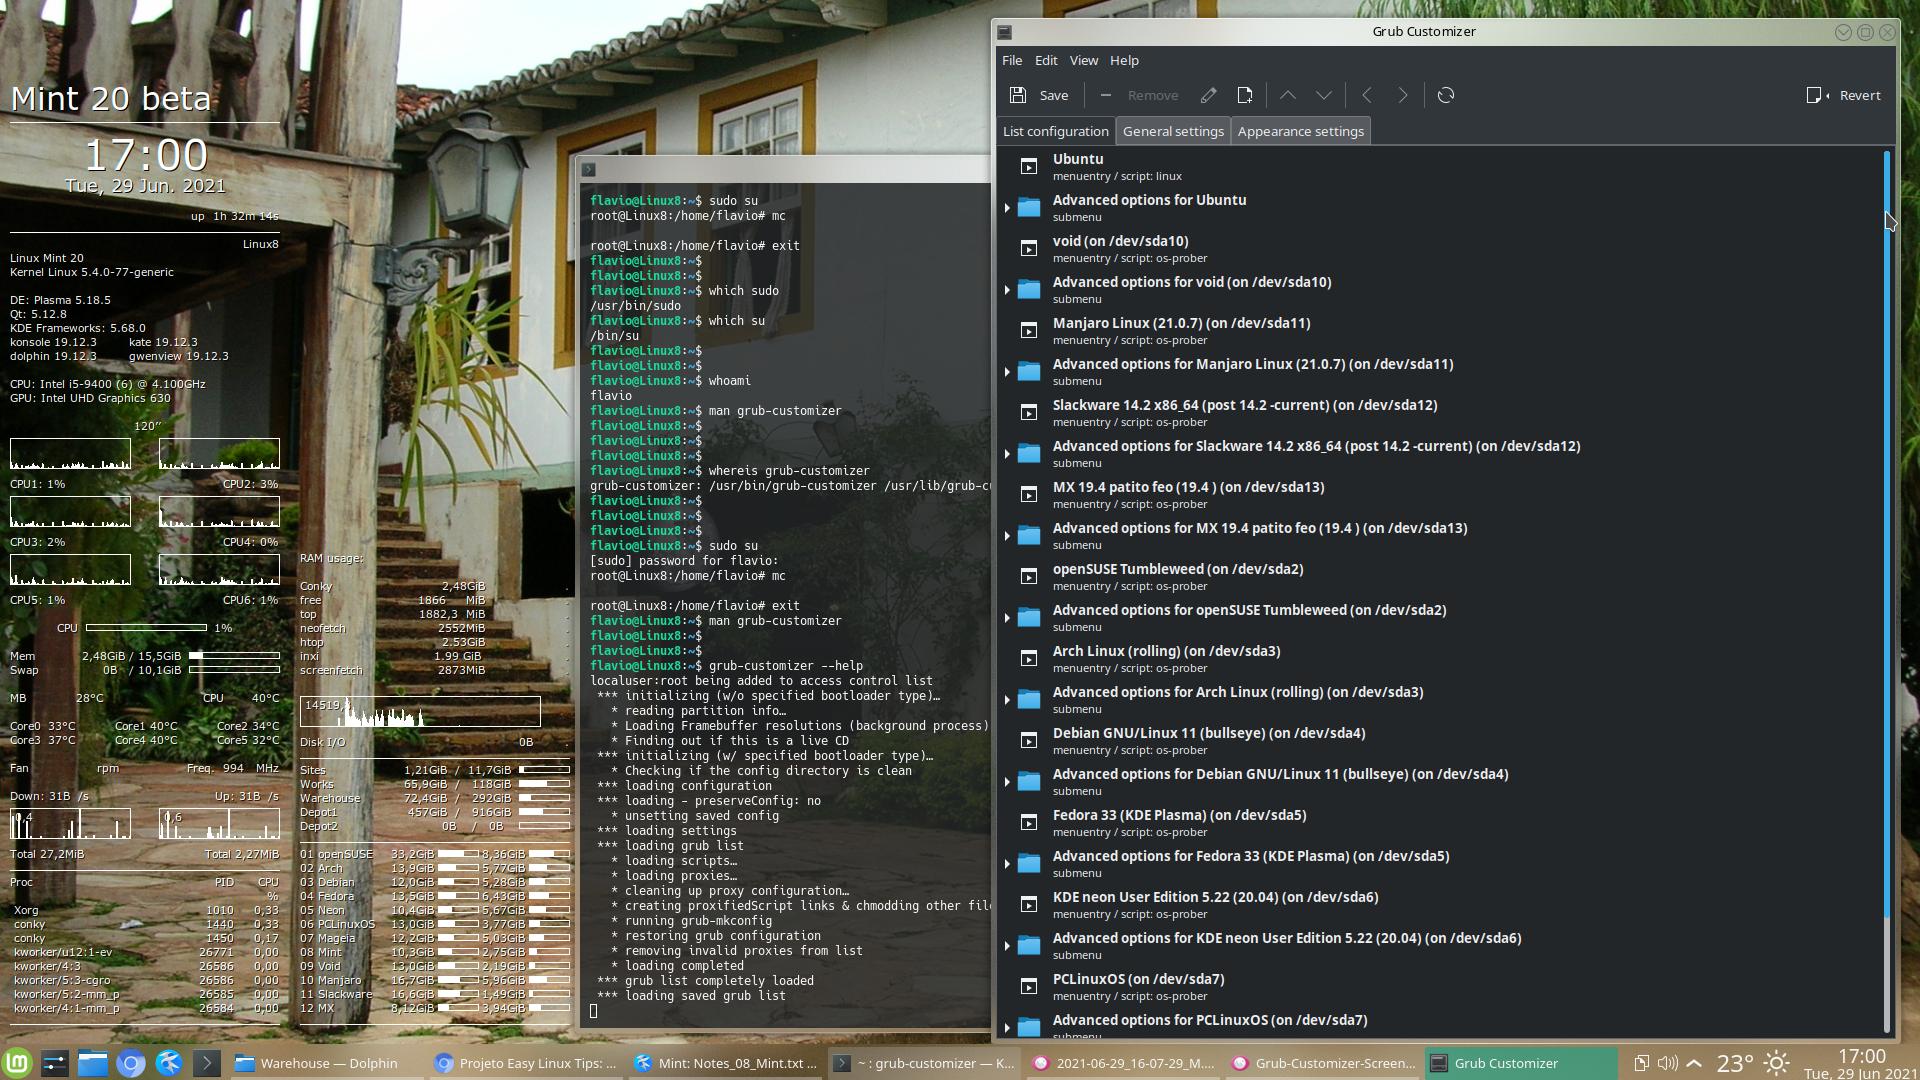This screenshot has width=1920, height=1080.
Task: Open the system settings taskbar launcher
Action: click(x=55, y=1063)
